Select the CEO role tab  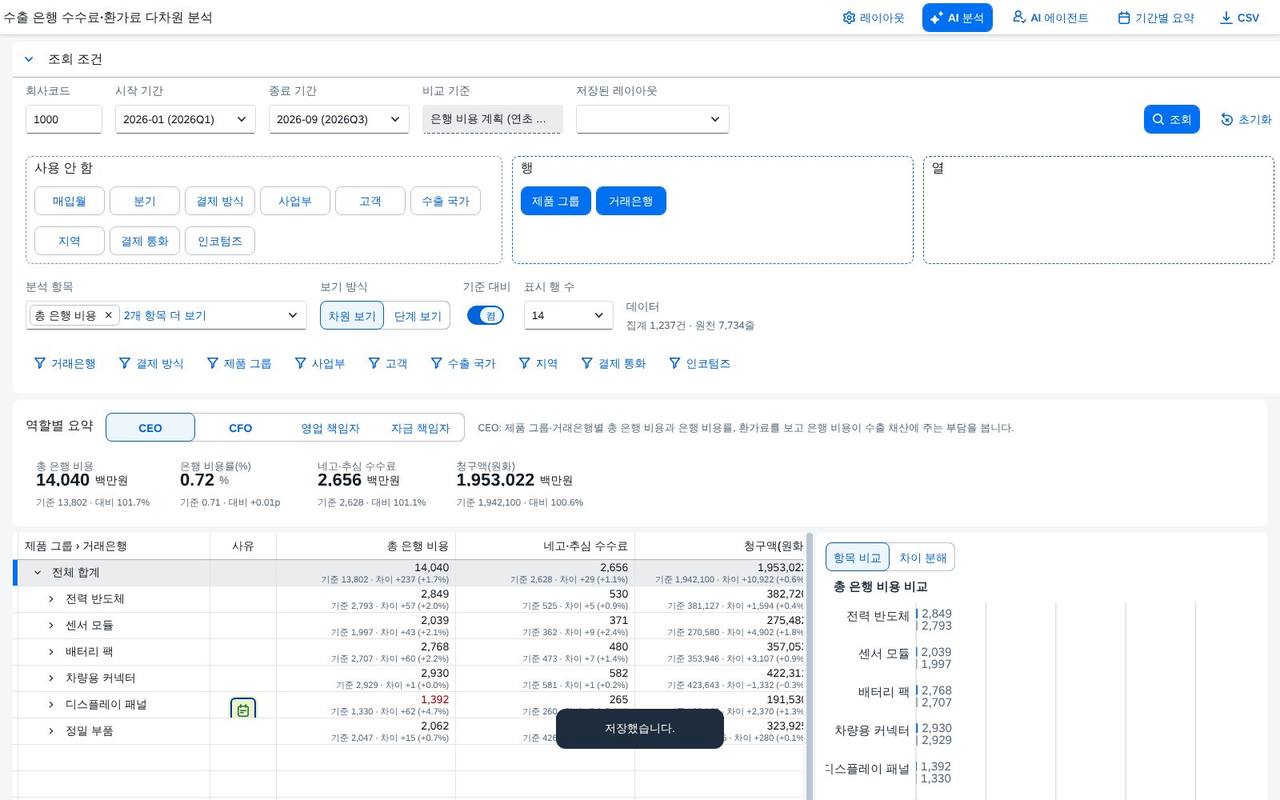(150, 428)
